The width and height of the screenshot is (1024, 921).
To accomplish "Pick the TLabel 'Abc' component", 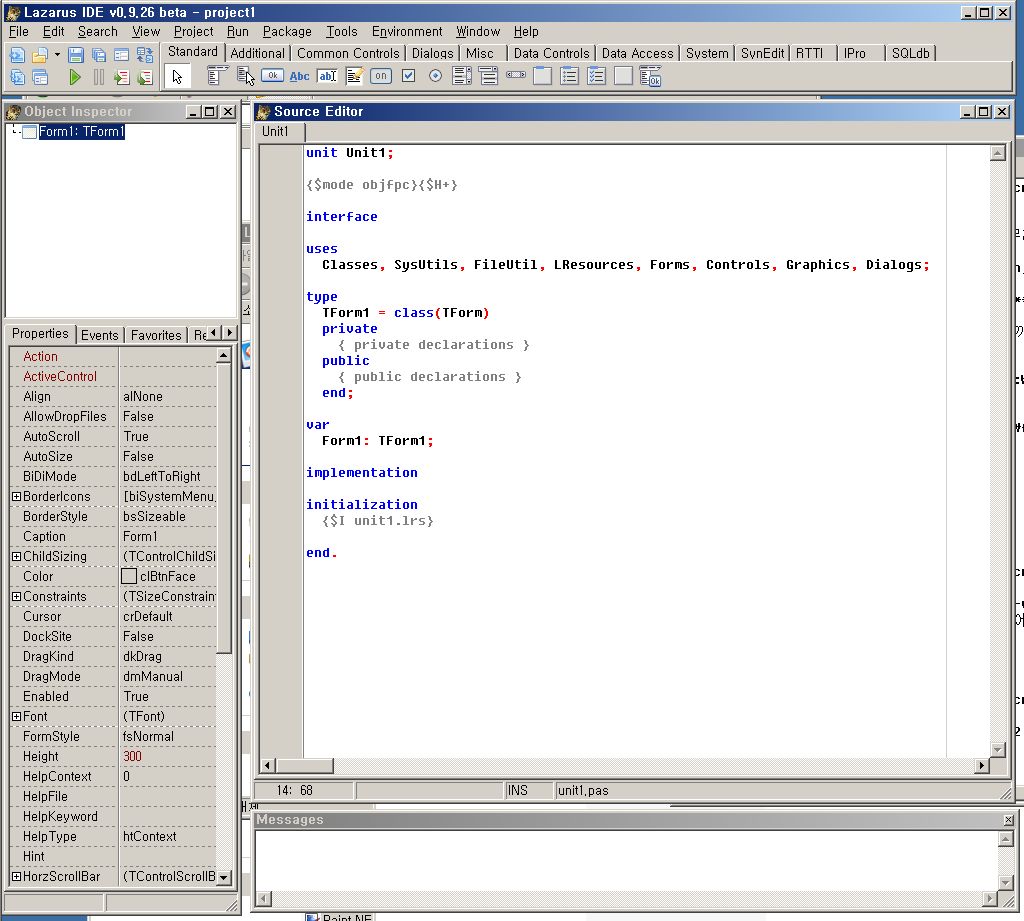I will click(x=299, y=76).
